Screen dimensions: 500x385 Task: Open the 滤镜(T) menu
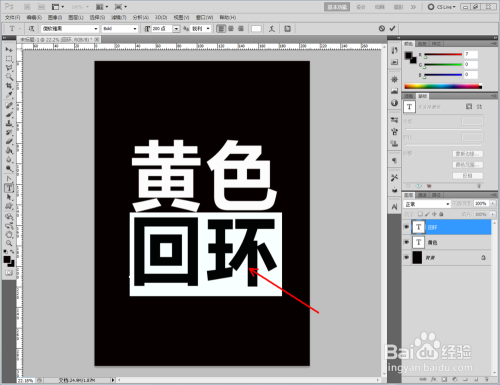[x=119, y=17]
